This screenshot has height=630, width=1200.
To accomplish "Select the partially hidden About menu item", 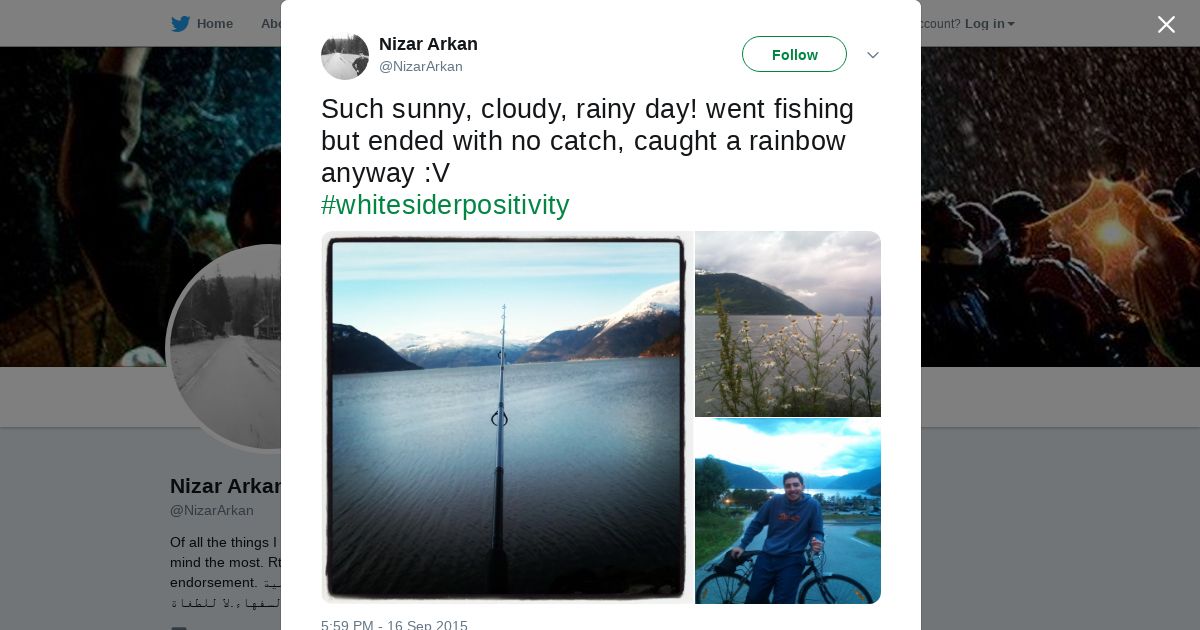I will tap(270, 24).
